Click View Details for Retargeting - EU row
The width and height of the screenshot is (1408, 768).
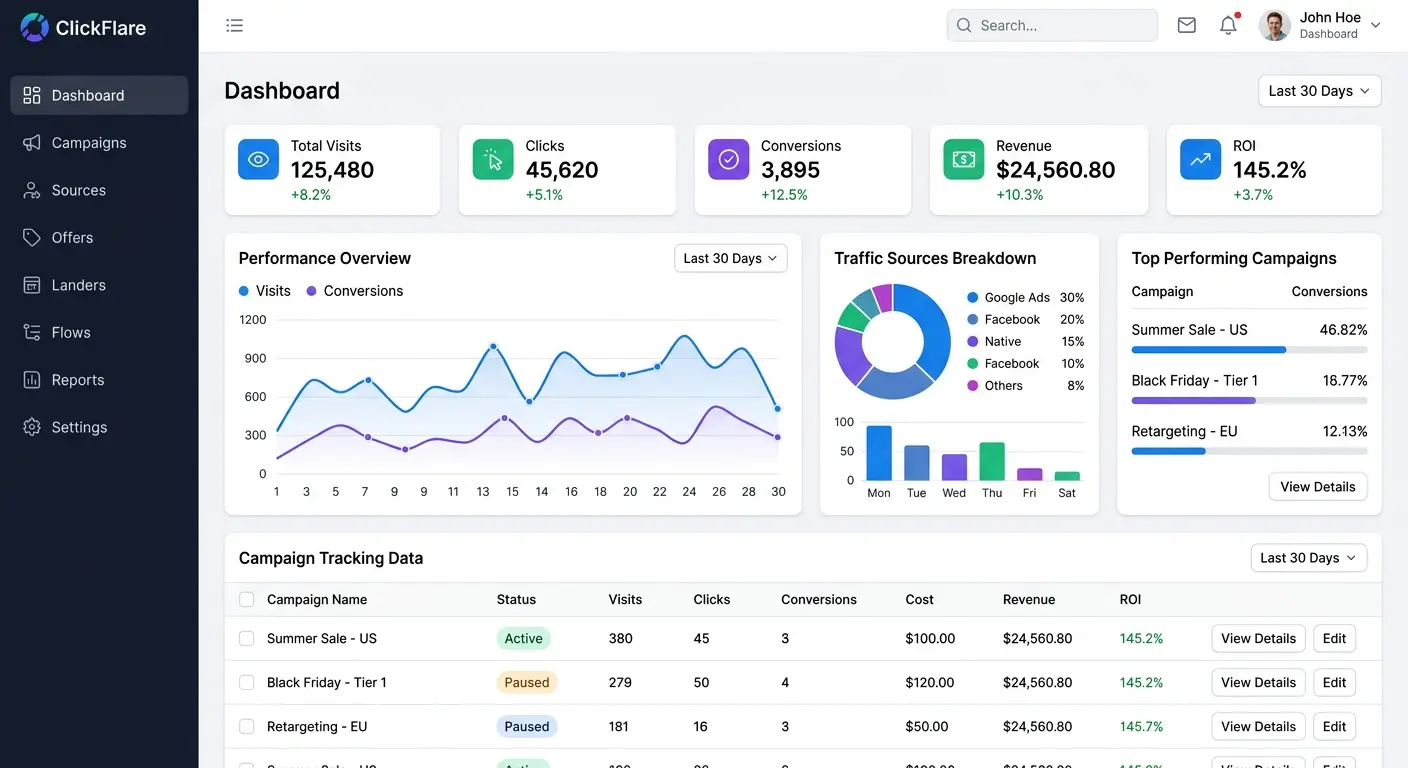click(x=1258, y=726)
